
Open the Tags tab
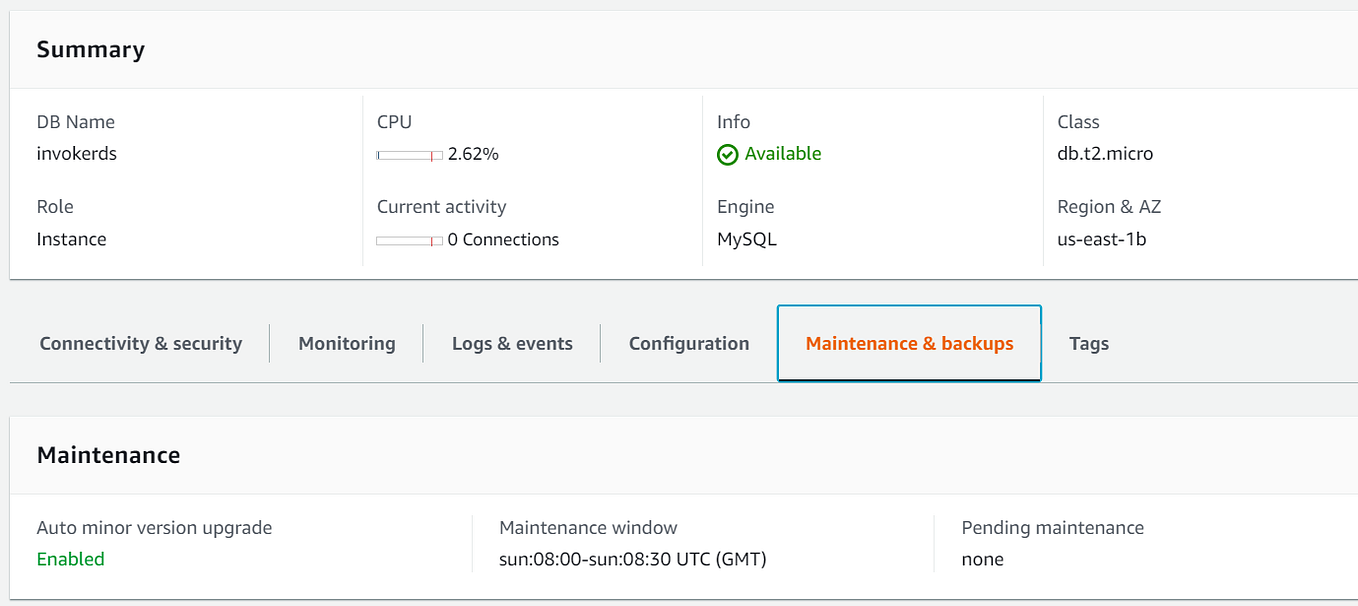(1088, 343)
